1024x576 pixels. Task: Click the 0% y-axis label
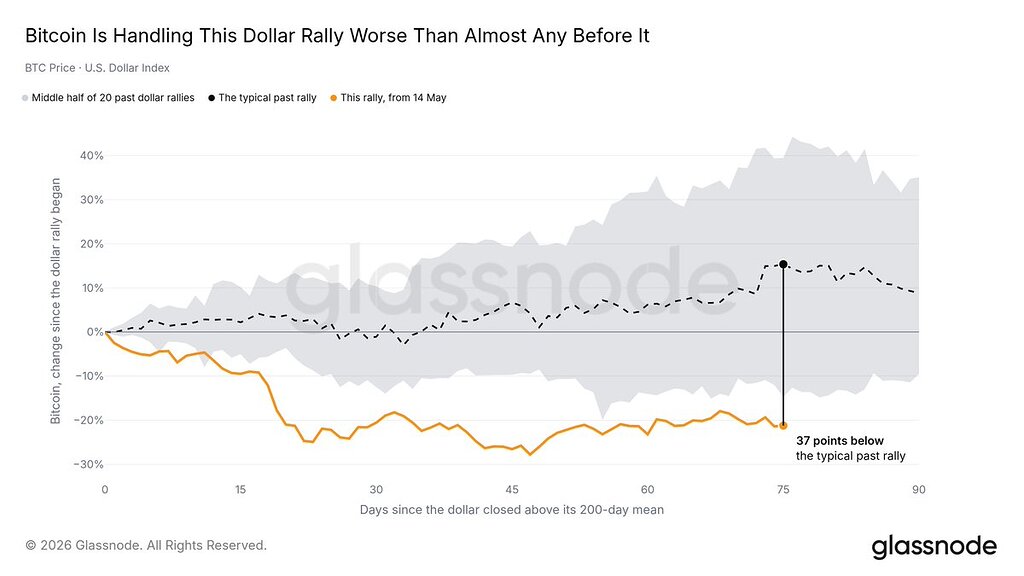pos(95,332)
